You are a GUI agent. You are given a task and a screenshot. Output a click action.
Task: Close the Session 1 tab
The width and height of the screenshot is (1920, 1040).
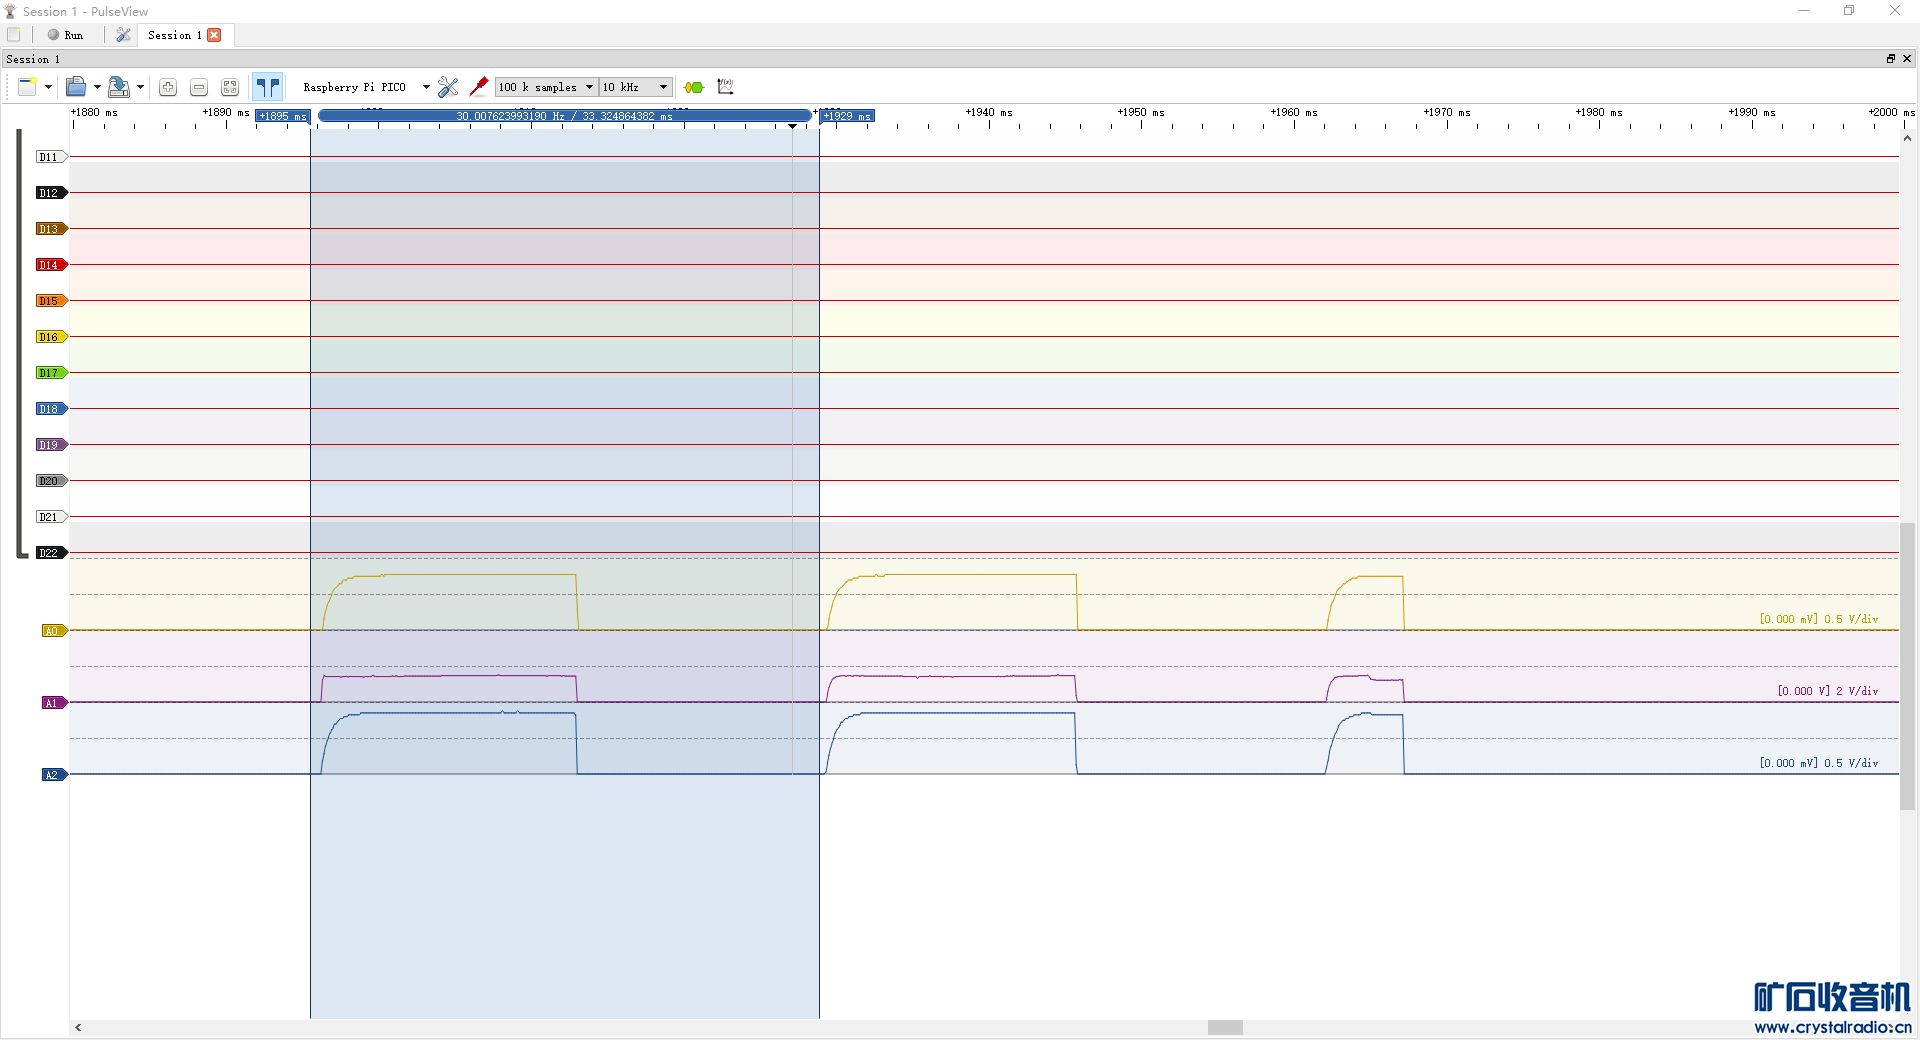point(214,35)
